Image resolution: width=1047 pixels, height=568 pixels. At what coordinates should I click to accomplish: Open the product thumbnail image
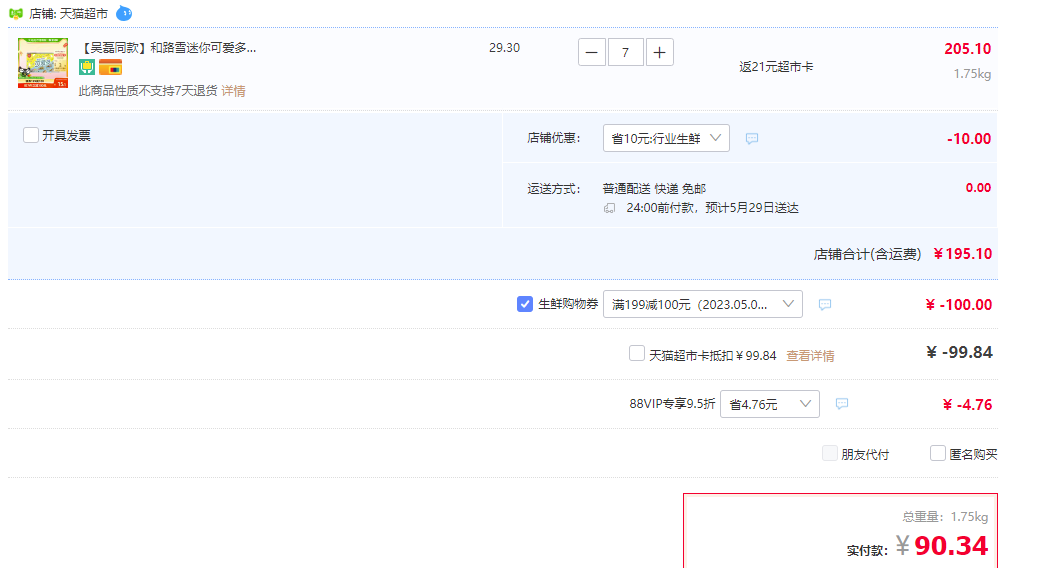43,63
